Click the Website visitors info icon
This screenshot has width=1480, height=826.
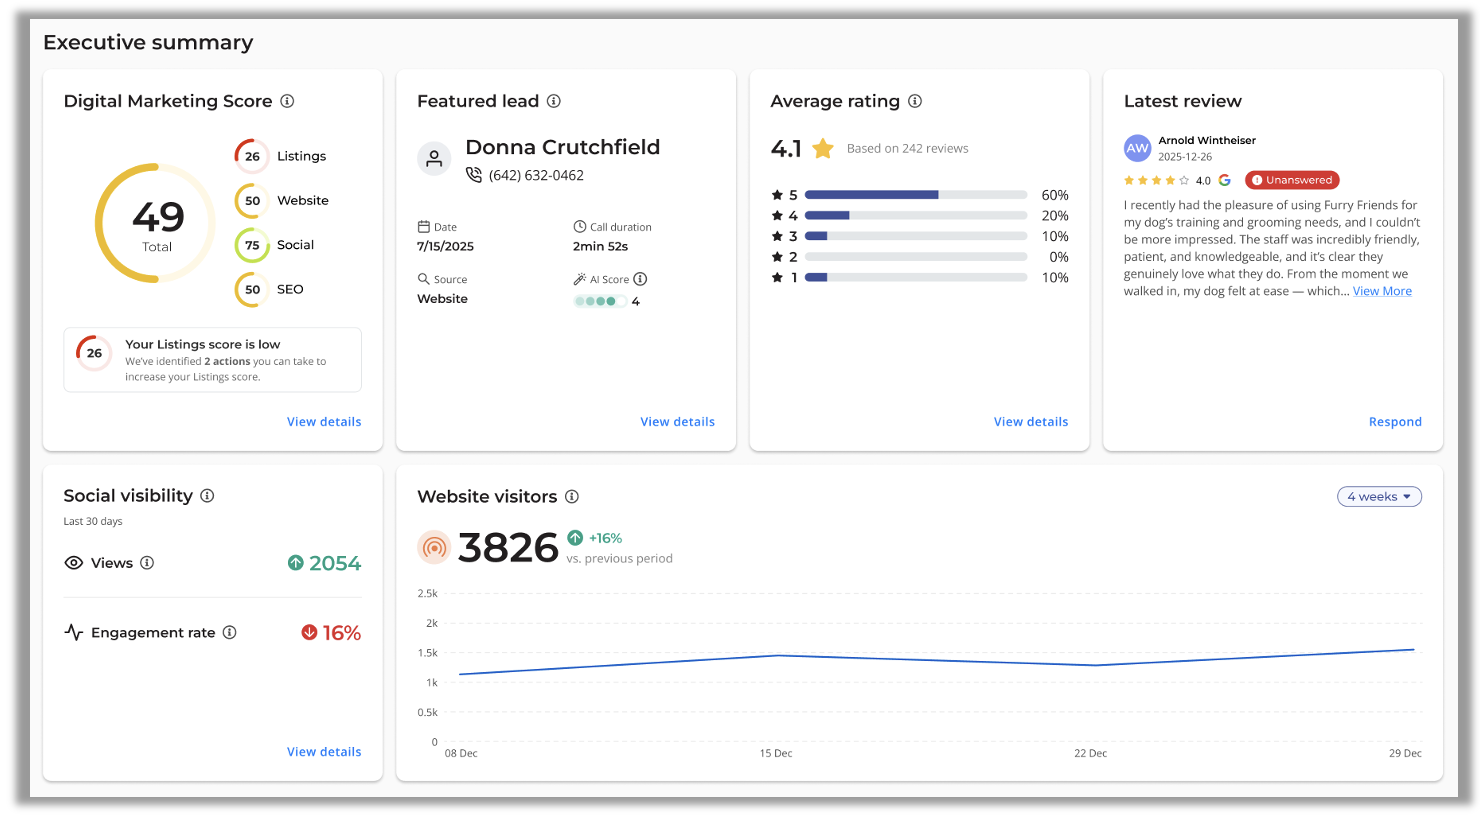[x=572, y=497]
